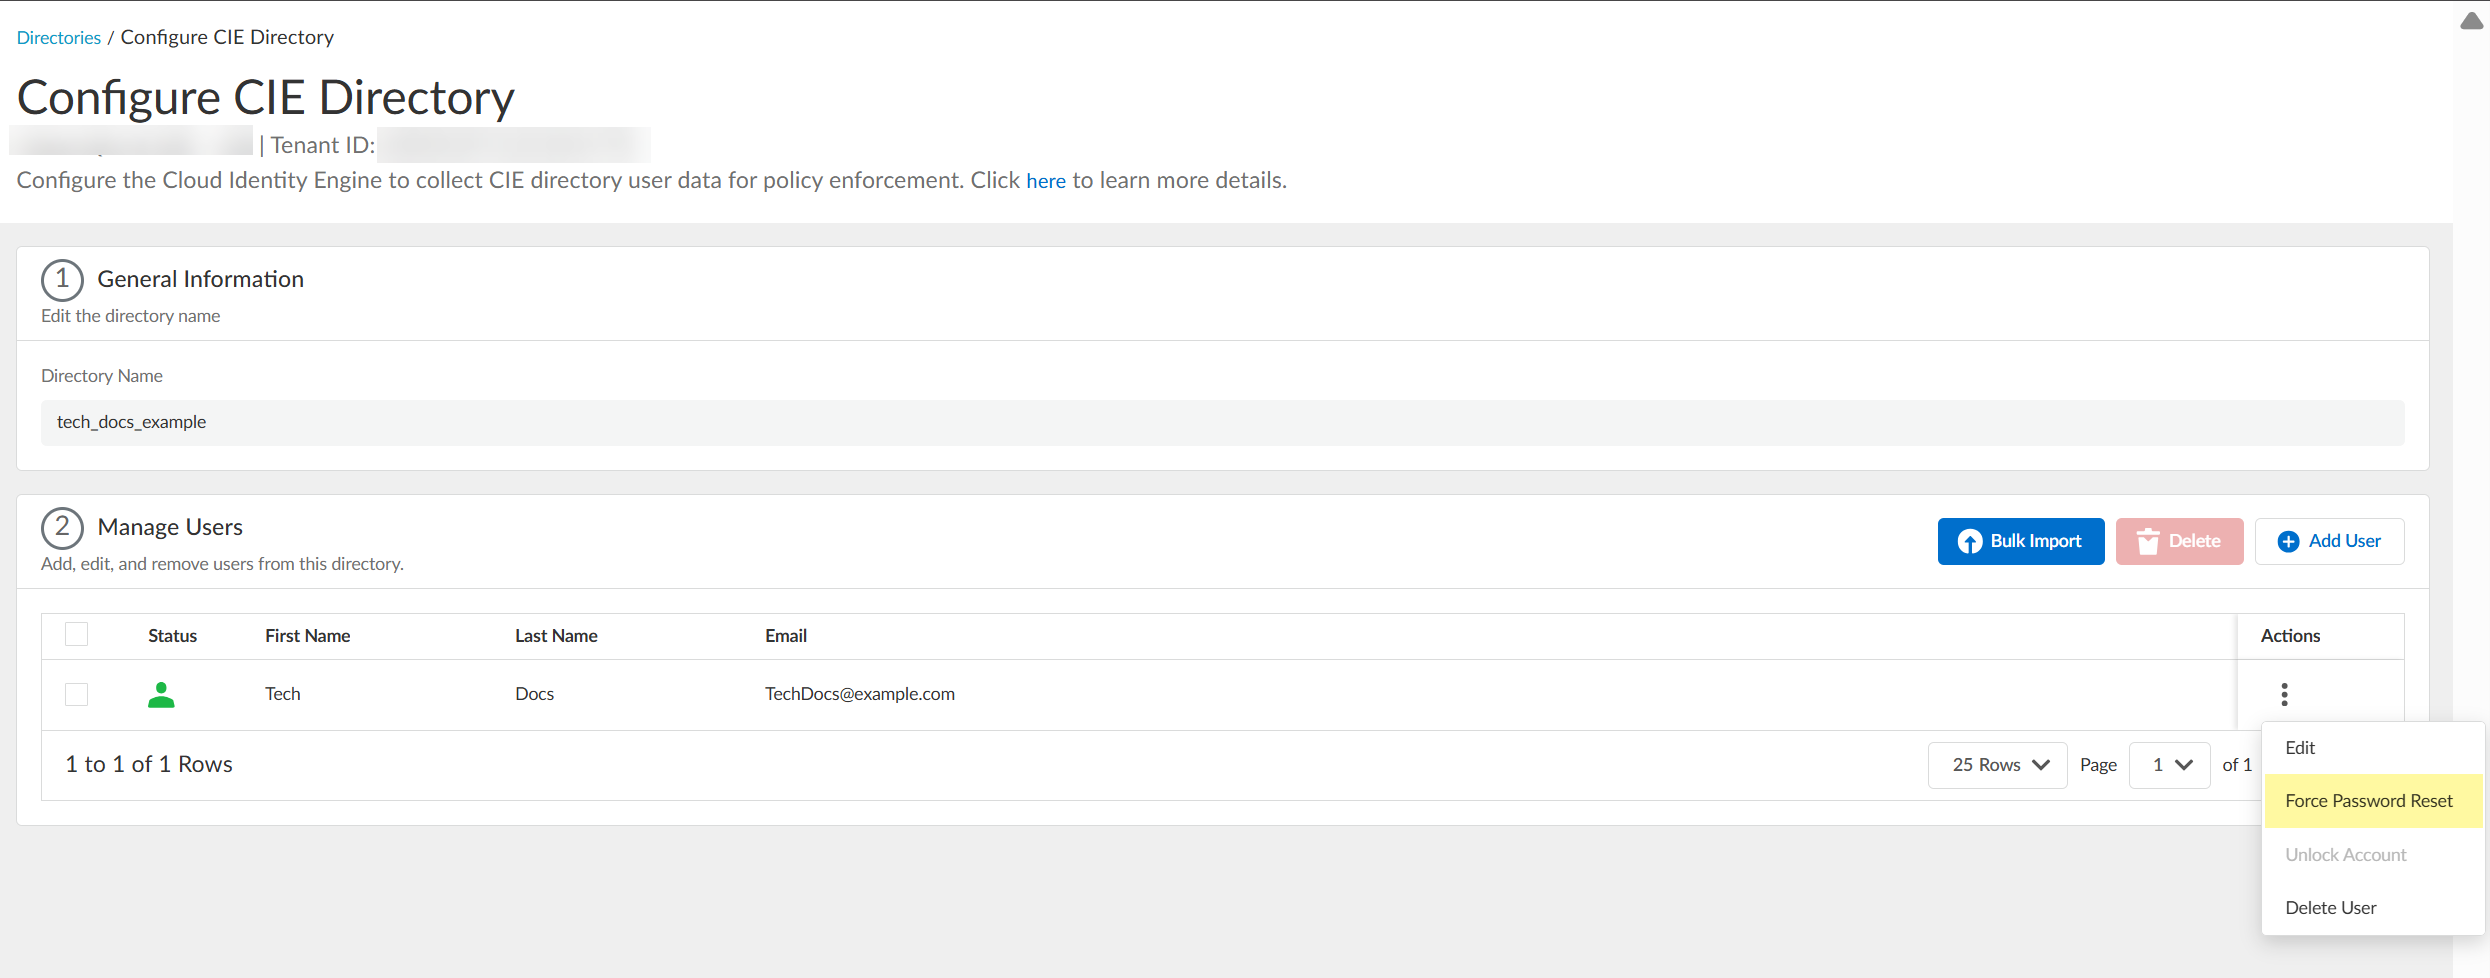Toggle the select-all users checkbox

(77, 635)
